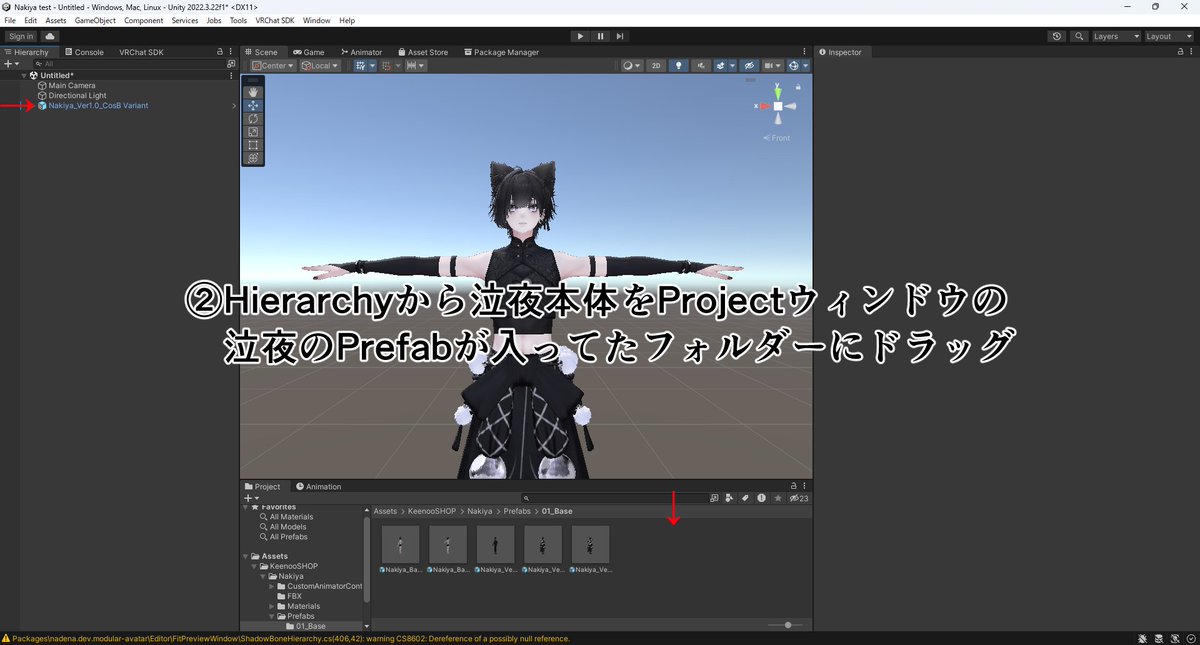Lock the Project panel

[794, 486]
